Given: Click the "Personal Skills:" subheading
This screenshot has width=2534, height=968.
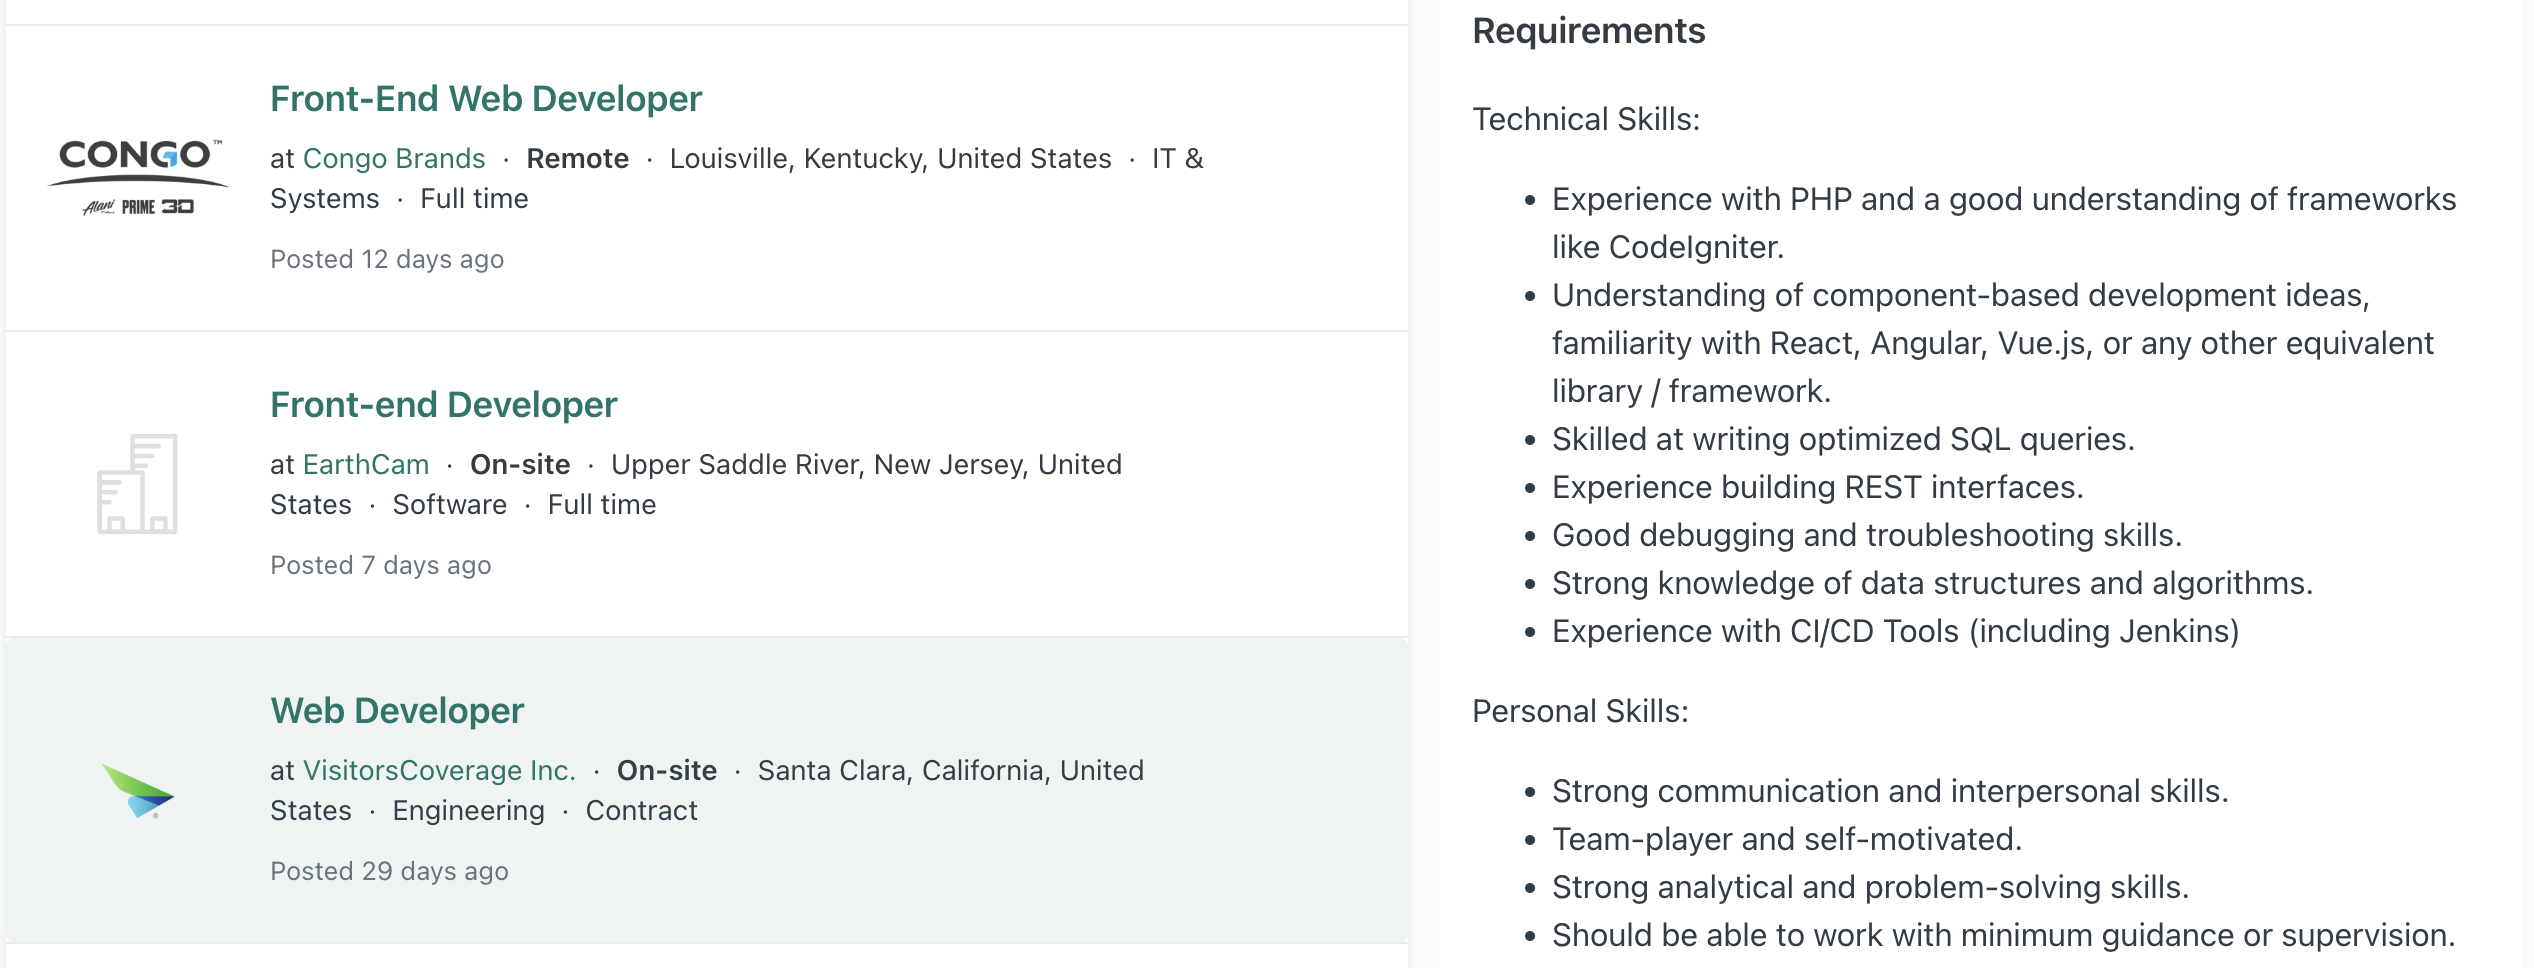Looking at the screenshot, I should pyautogui.click(x=1580, y=712).
